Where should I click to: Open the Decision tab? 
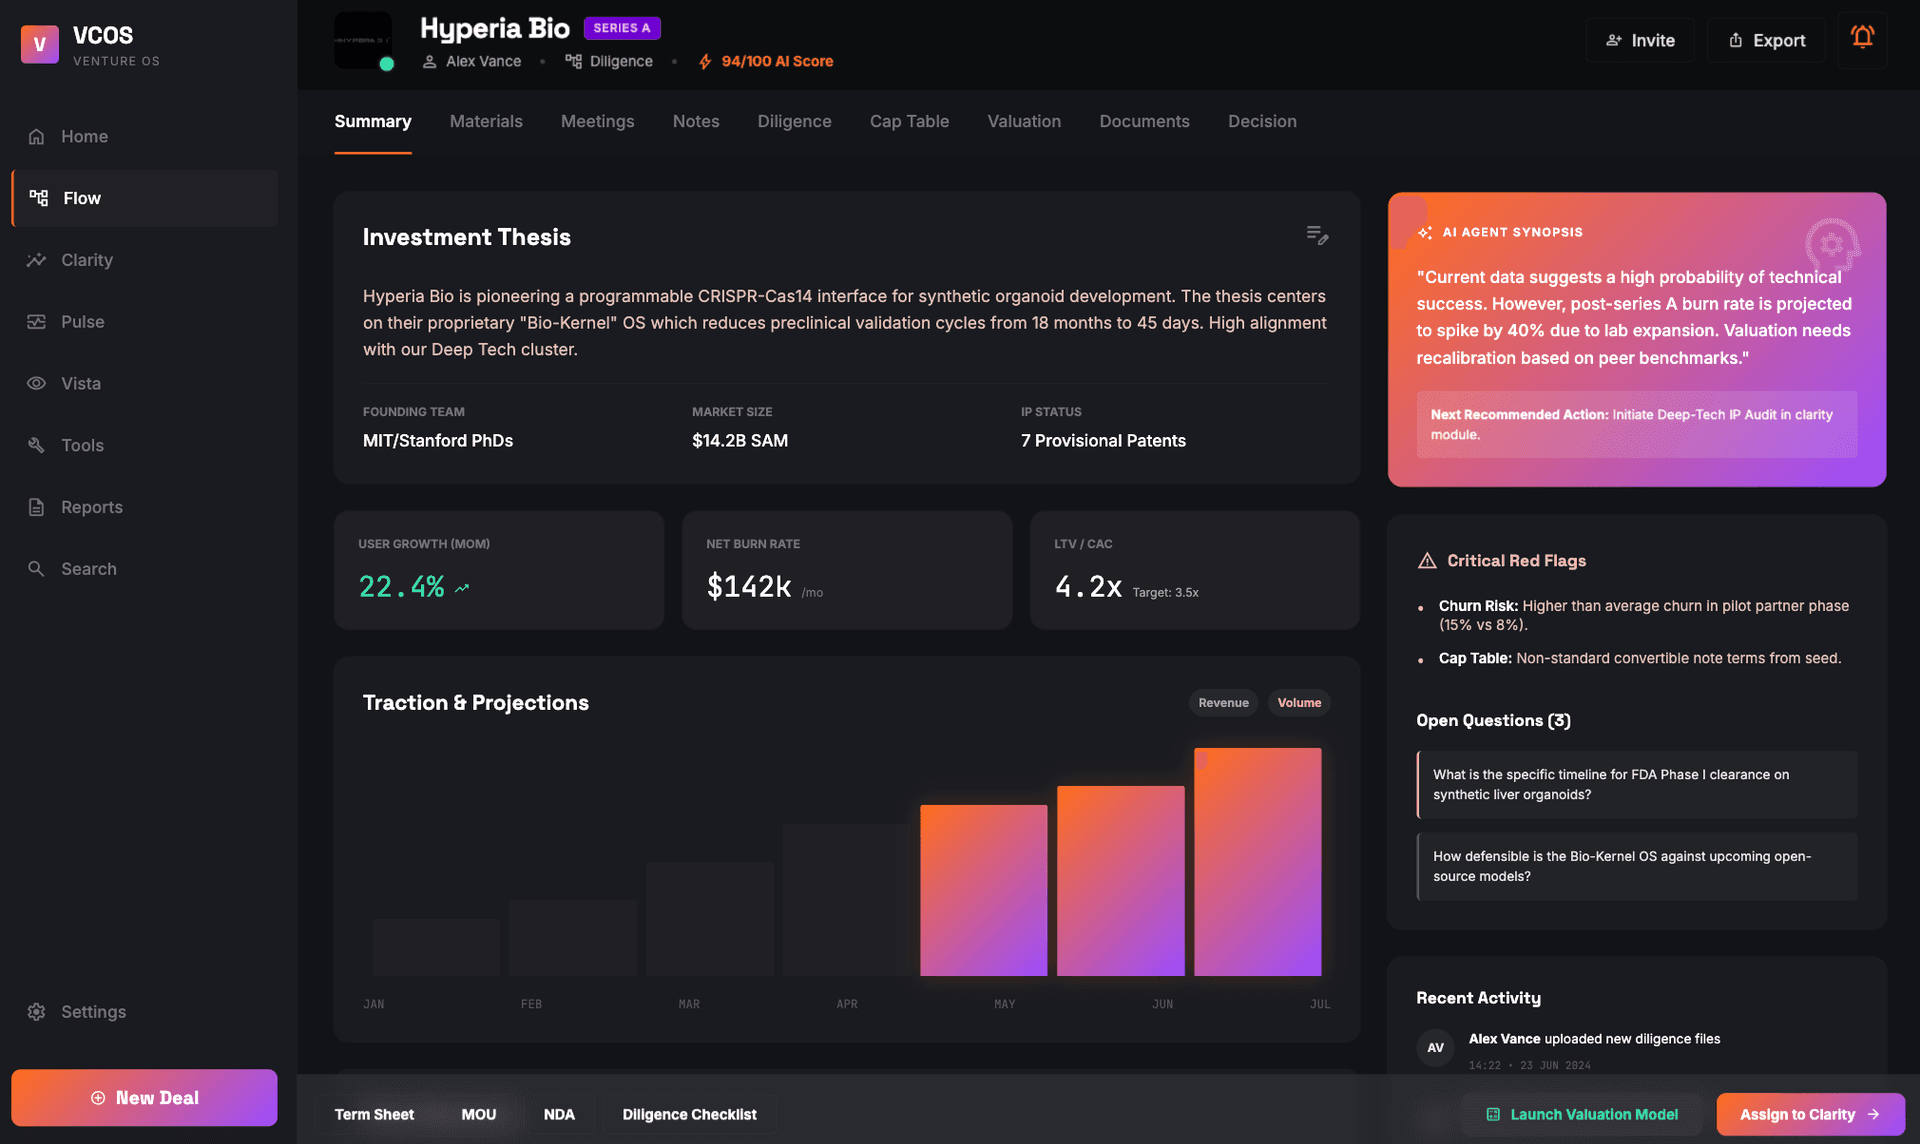coord(1262,121)
